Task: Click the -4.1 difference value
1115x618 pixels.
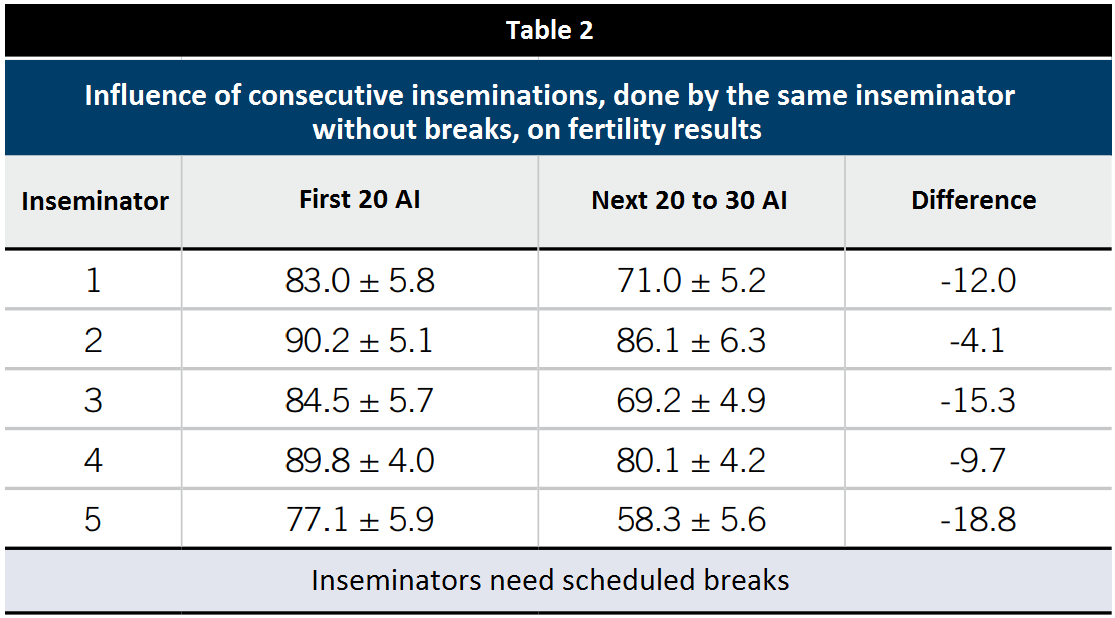Action: click(x=978, y=340)
